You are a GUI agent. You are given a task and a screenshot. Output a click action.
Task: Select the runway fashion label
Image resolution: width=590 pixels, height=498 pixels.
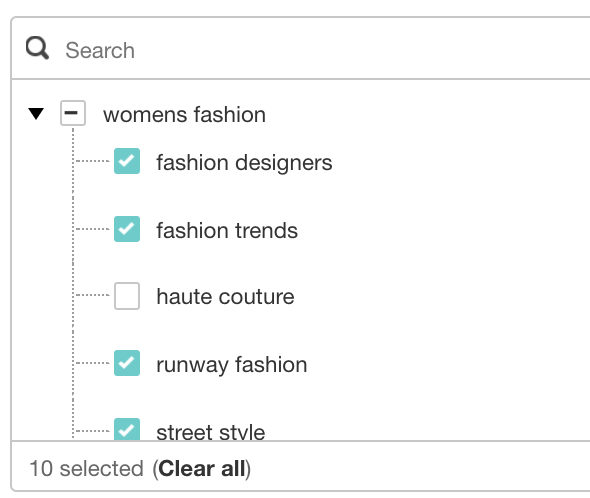pyautogui.click(x=232, y=365)
